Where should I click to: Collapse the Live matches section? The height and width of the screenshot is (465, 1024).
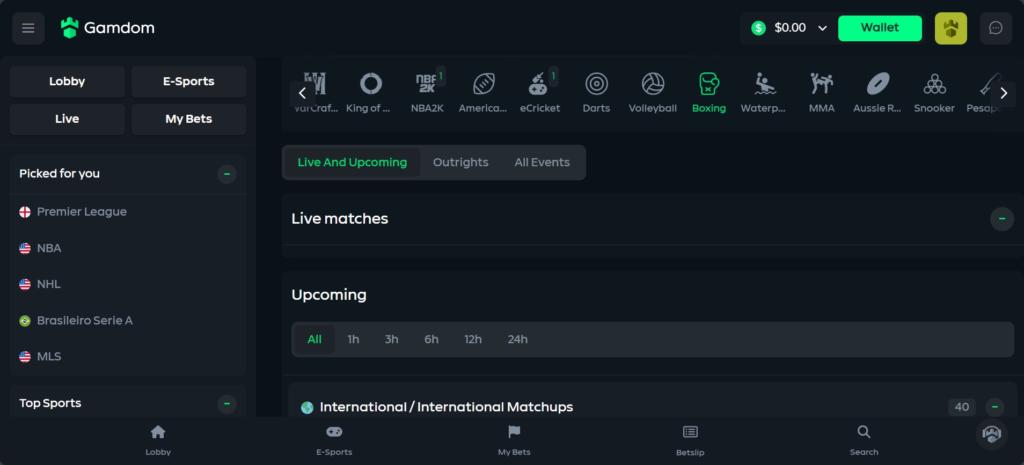[x=1002, y=219]
